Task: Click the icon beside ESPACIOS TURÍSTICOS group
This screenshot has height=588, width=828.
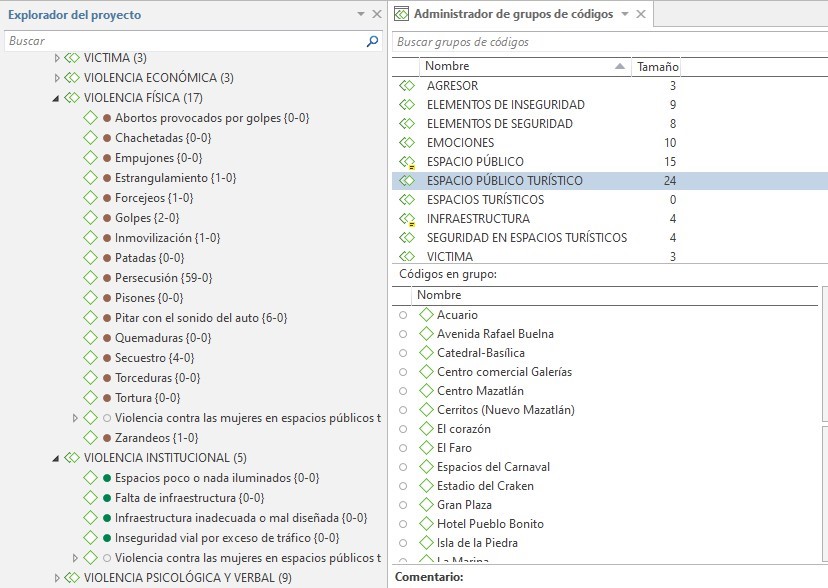Action: pyautogui.click(x=406, y=199)
